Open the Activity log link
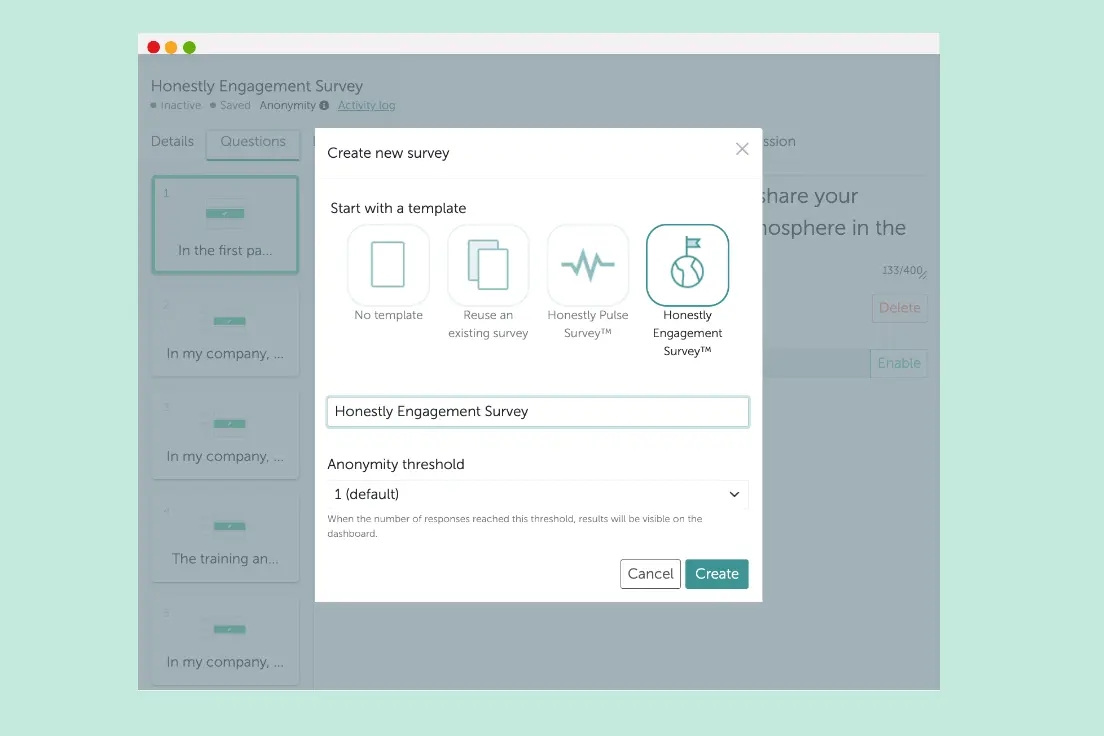Image resolution: width=1104 pixels, height=736 pixels. click(366, 106)
